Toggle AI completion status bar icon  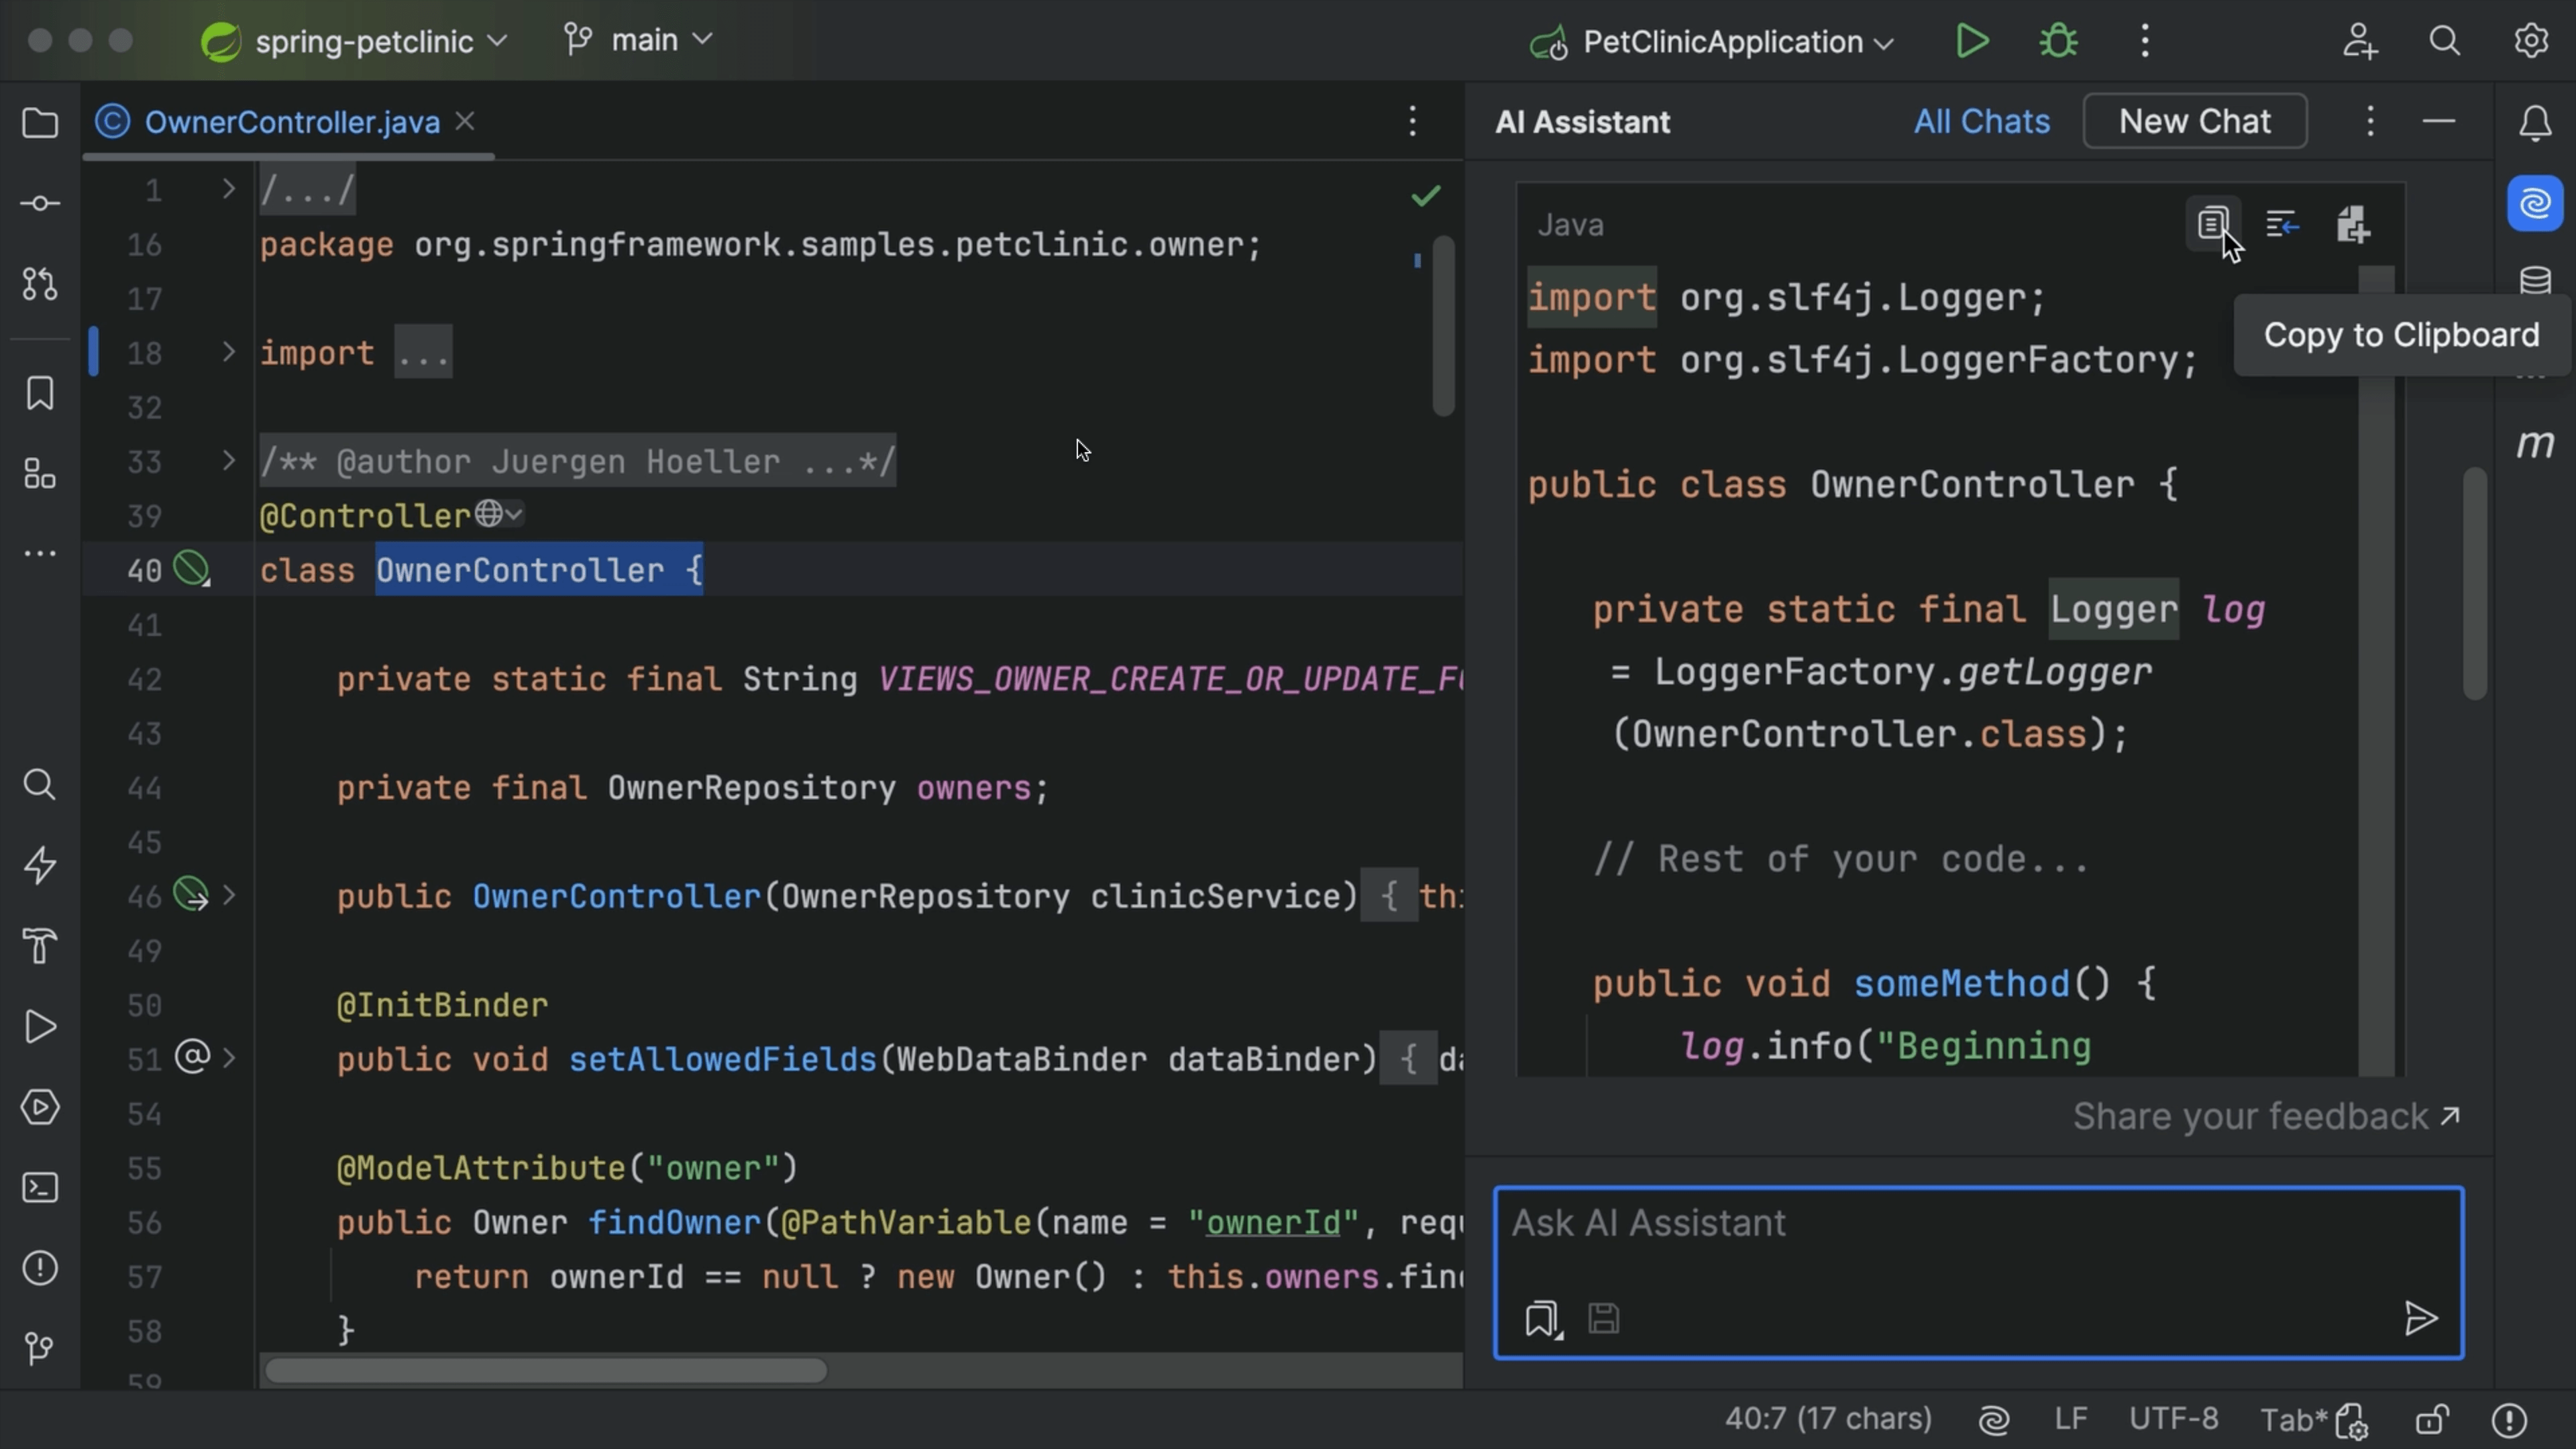1994,1419
